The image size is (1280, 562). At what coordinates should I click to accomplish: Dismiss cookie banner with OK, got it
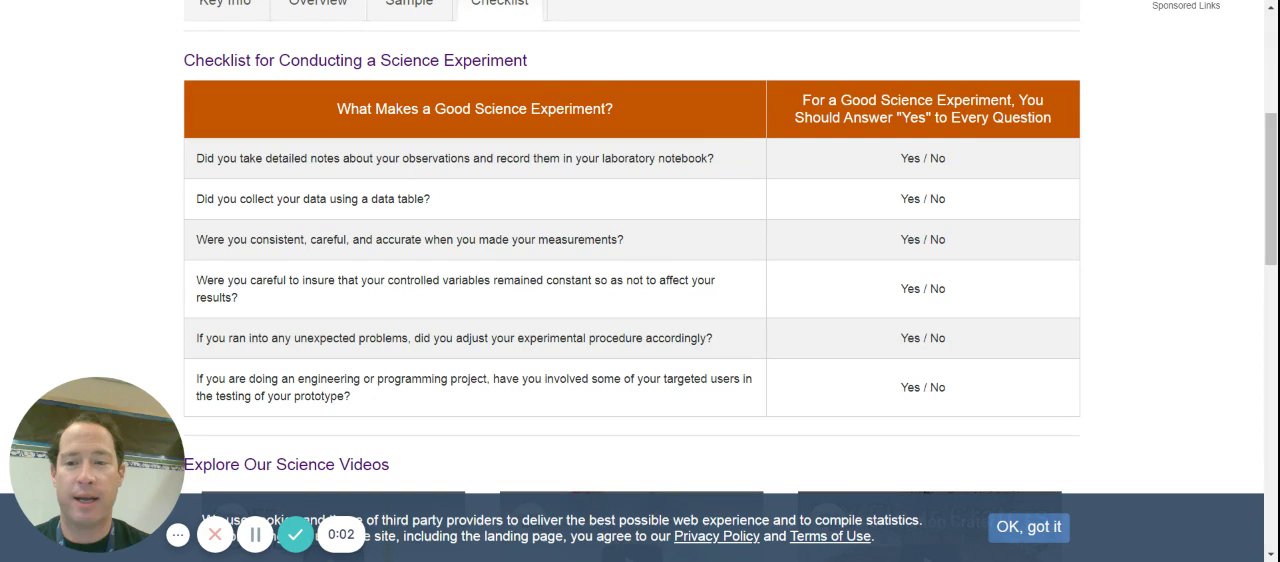pyautogui.click(x=1028, y=527)
